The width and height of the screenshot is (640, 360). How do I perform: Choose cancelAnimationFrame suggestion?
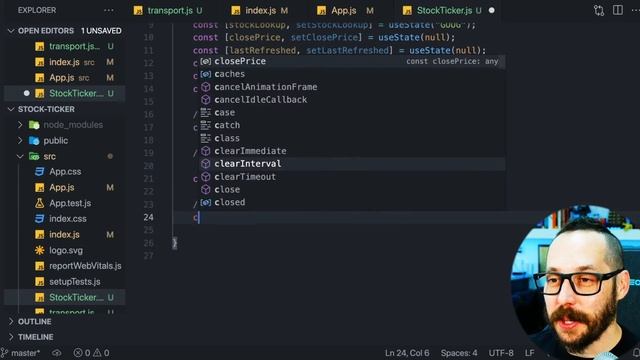coord(352,87)
